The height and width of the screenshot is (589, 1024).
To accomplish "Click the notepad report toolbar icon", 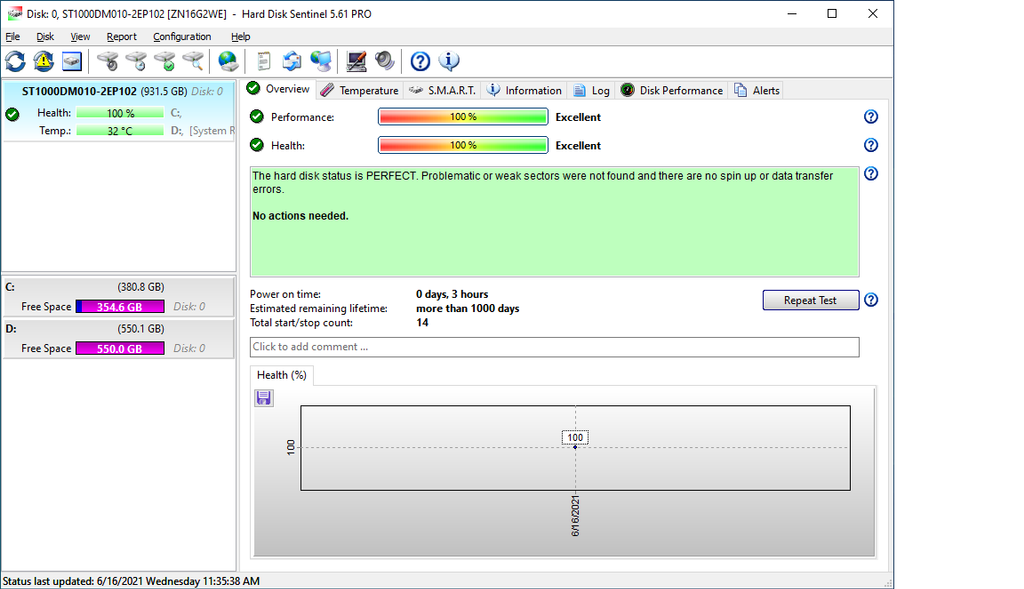I will 264,61.
